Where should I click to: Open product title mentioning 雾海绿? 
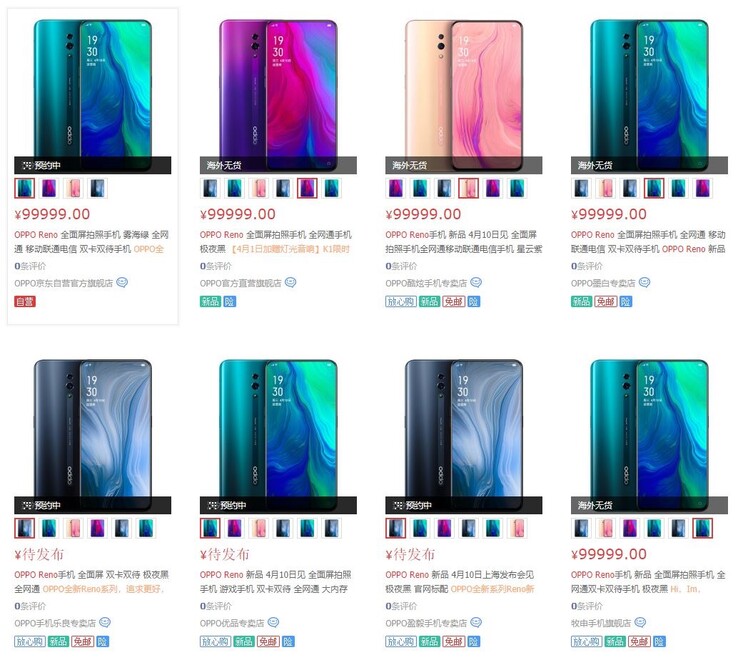[91, 241]
